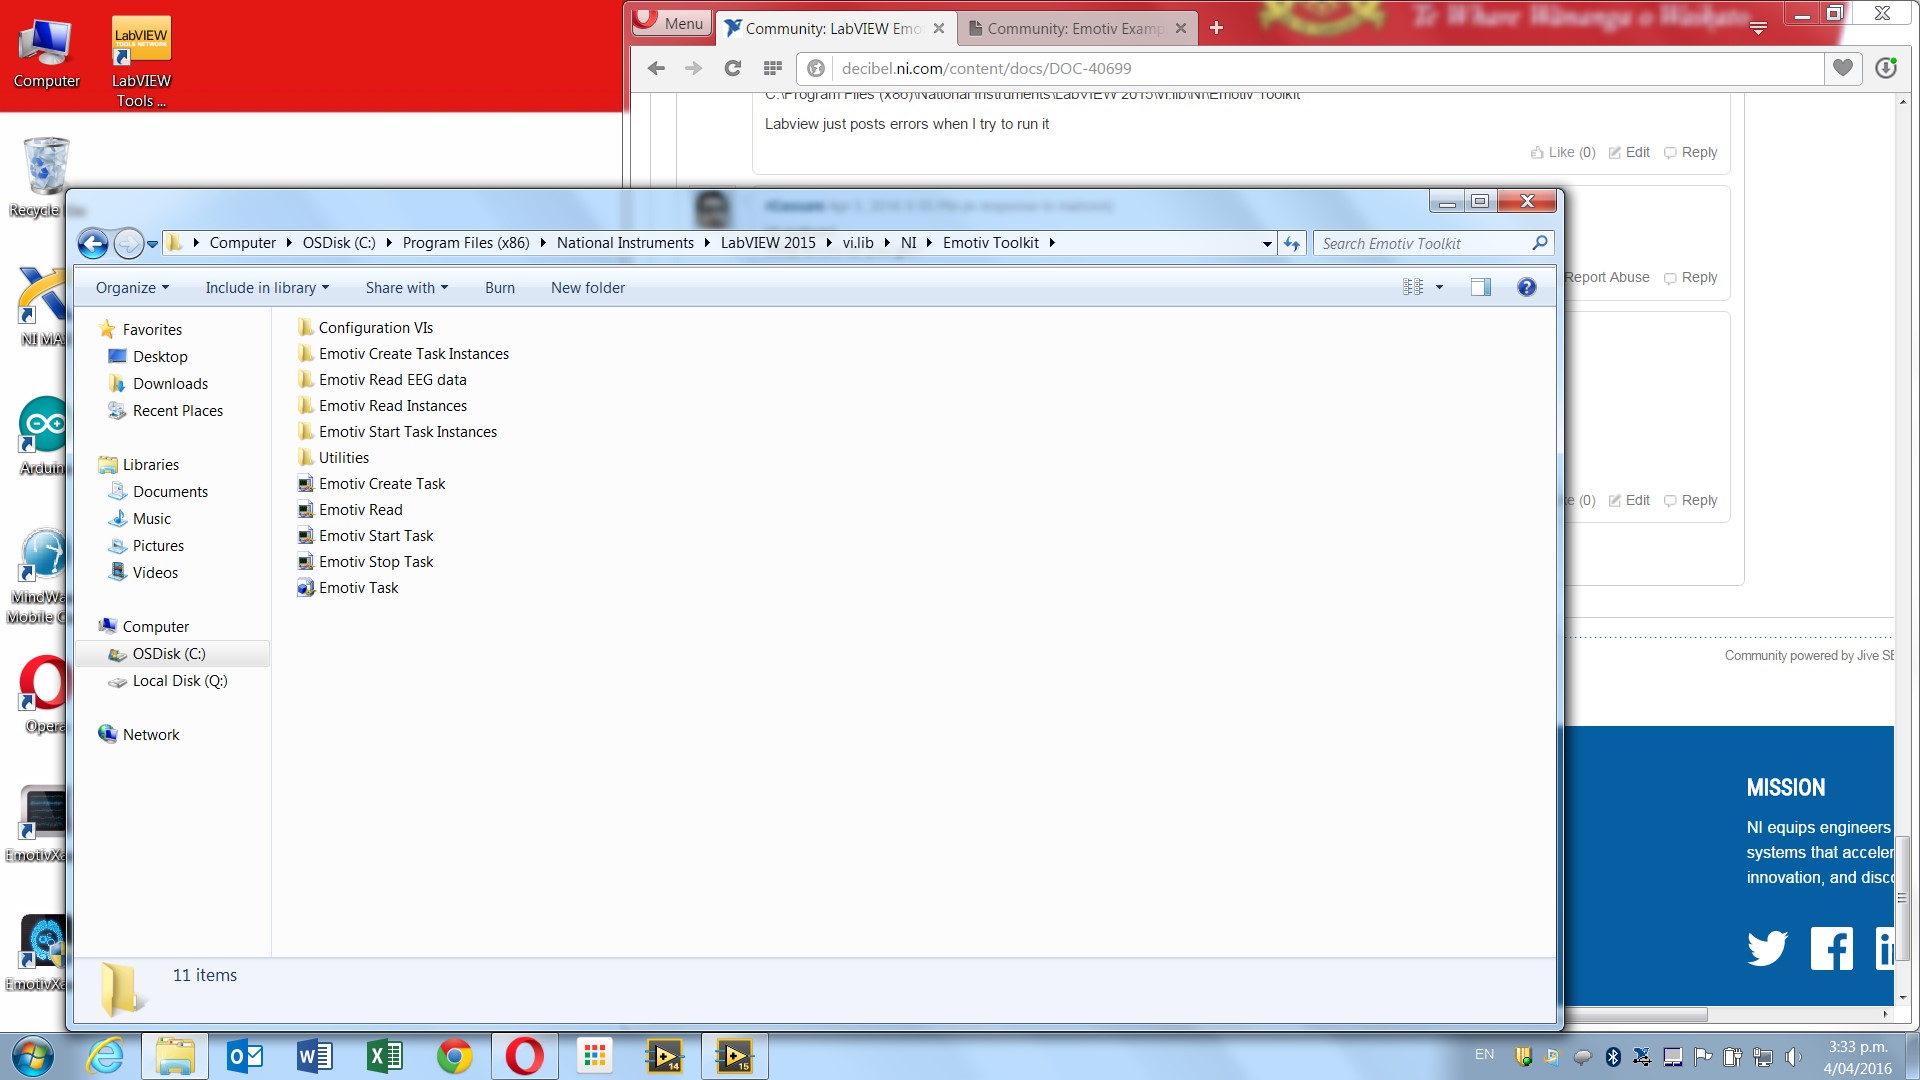Open the Opera Menu button
This screenshot has height=1080, width=1920.
[672, 22]
